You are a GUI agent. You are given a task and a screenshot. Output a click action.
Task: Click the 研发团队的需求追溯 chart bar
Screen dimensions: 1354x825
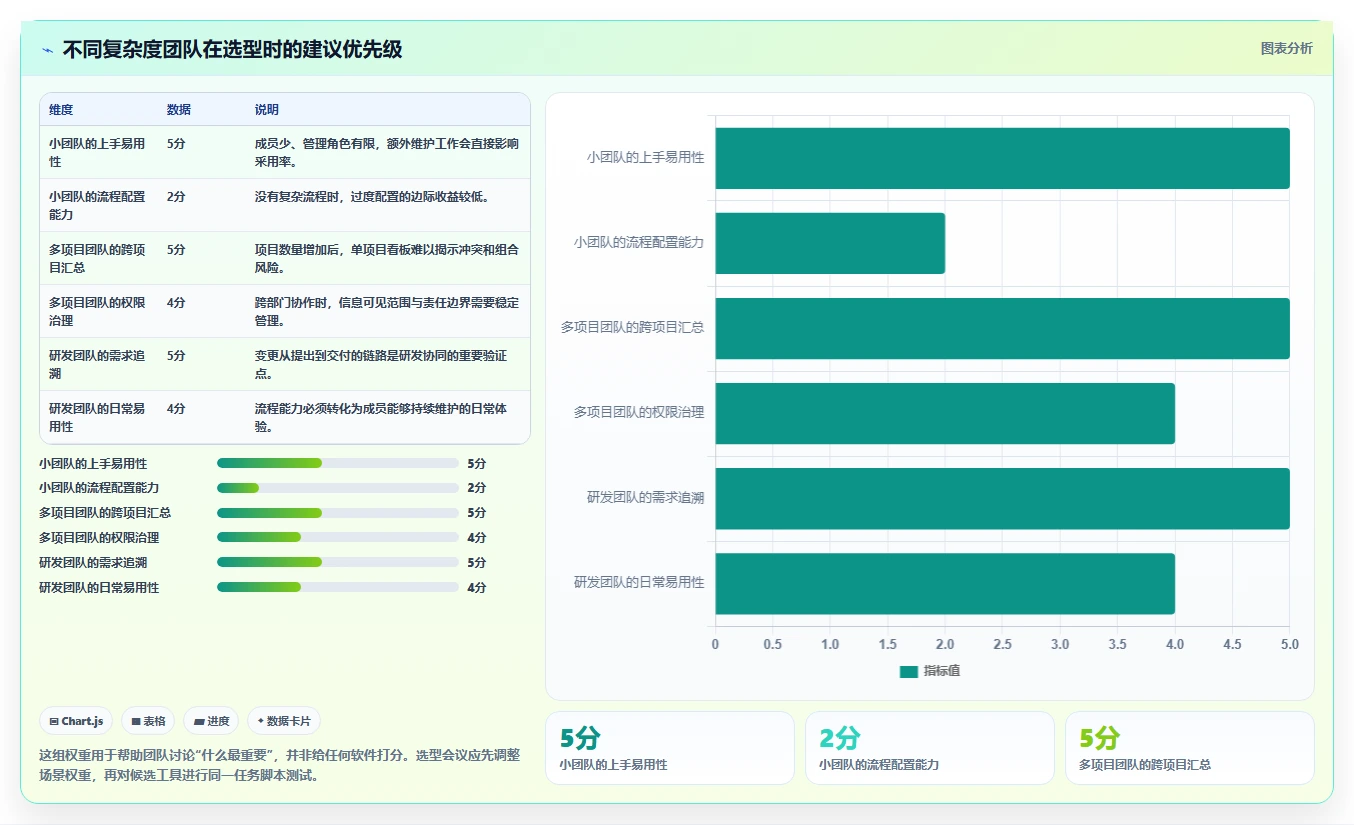pos(1002,498)
